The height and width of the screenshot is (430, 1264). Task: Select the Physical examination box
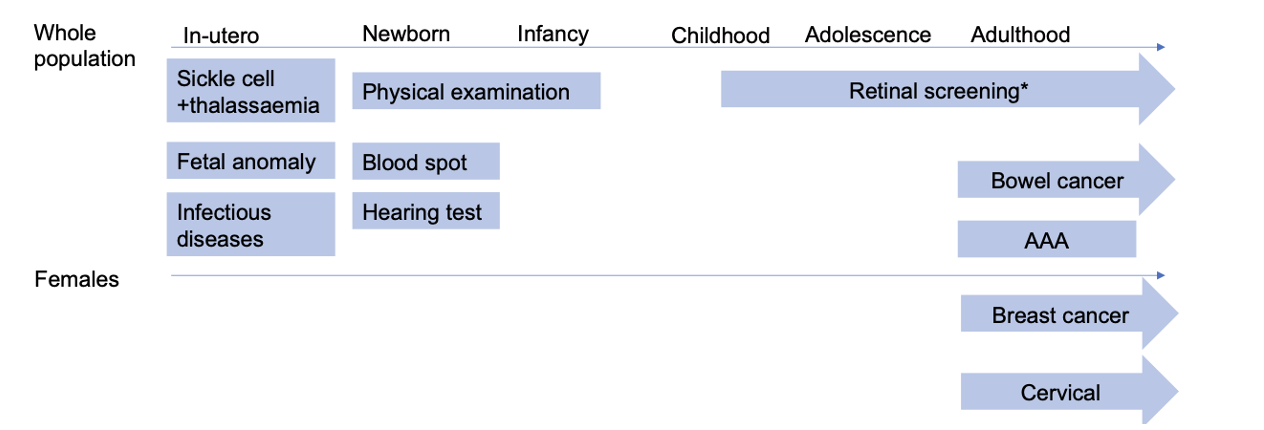coord(475,92)
